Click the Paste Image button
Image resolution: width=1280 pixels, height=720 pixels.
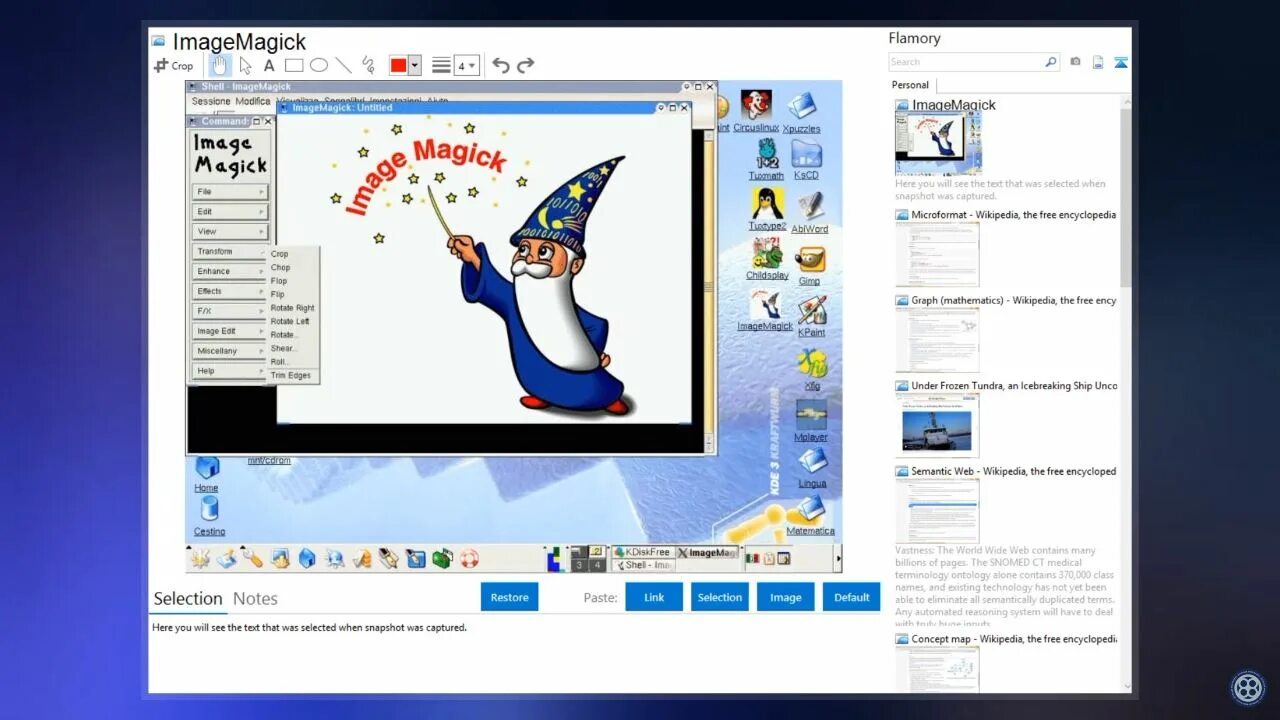pos(785,597)
